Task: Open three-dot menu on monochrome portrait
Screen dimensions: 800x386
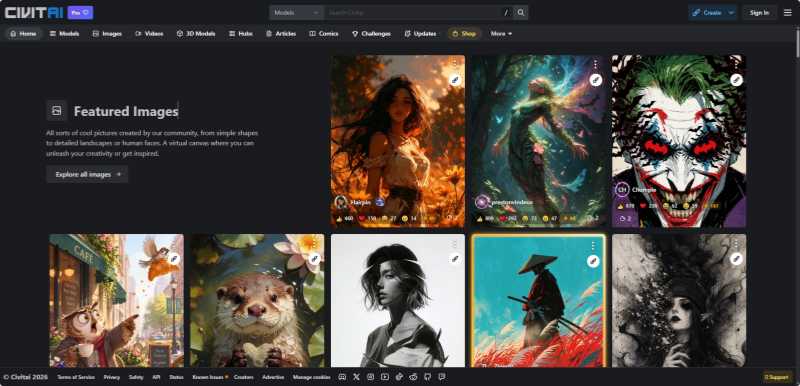Action: coord(454,243)
